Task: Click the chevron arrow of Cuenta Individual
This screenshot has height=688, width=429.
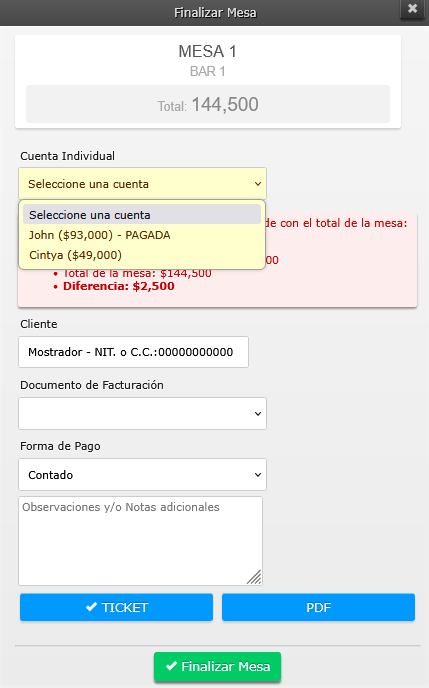Action: 258,184
